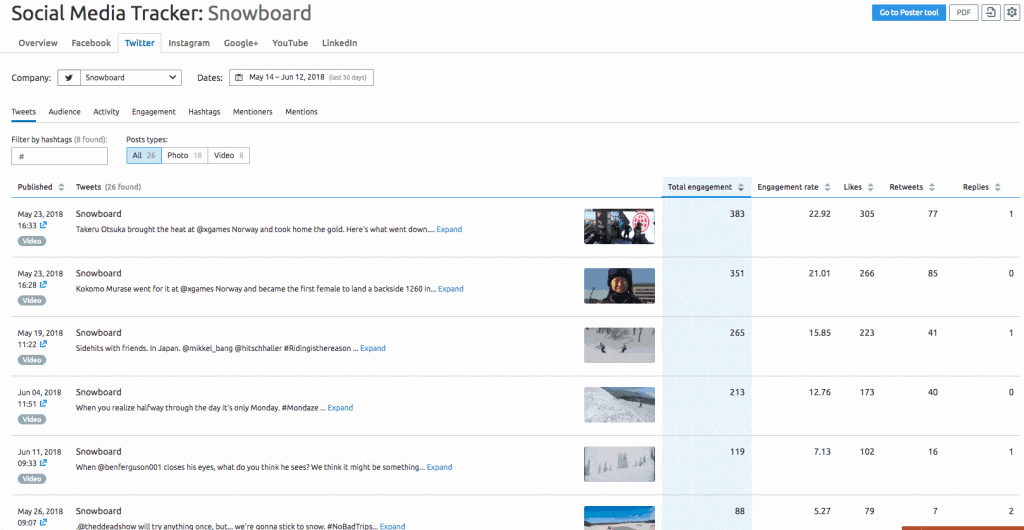Click the hashtag filter input field
1024x530 pixels.
(59, 156)
